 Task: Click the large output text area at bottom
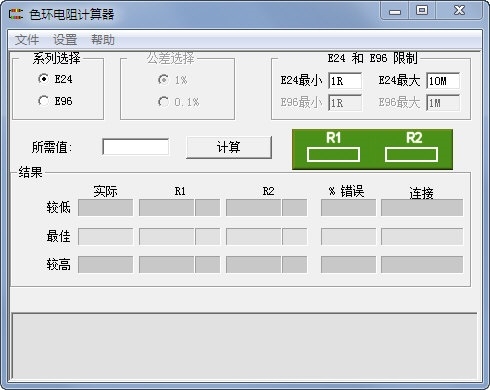click(x=244, y=345)
